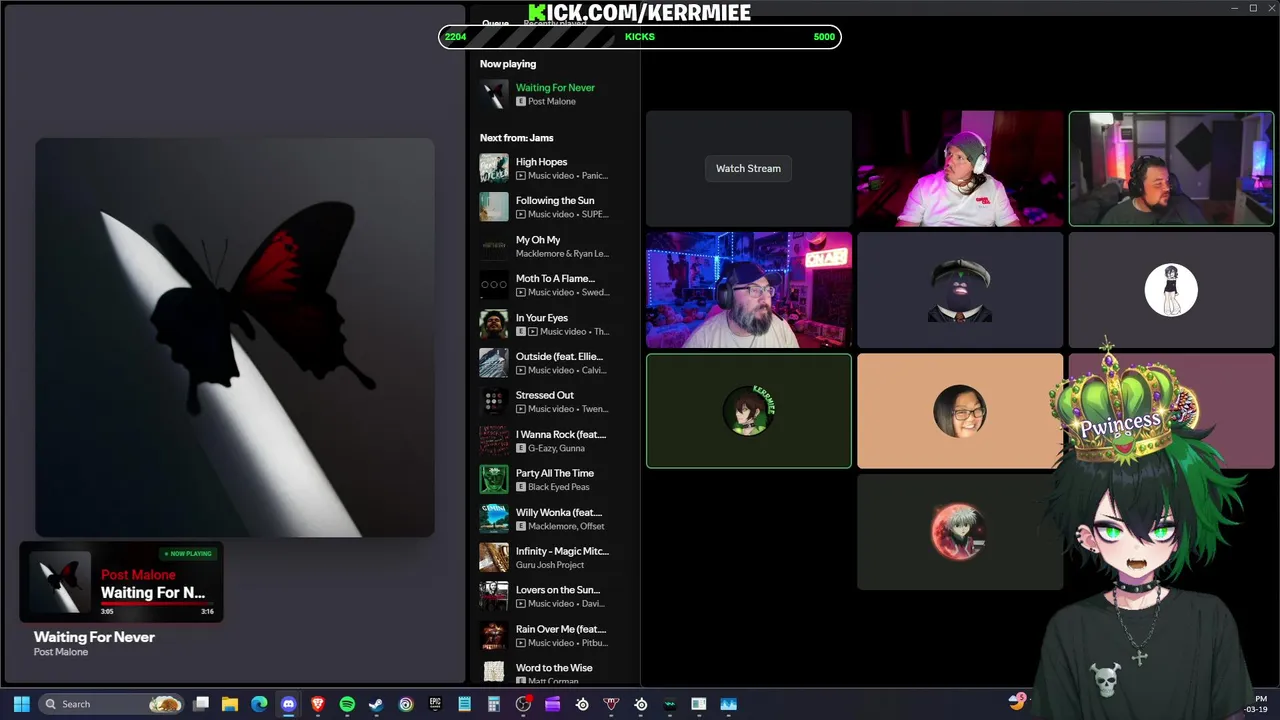Play My Oh My from the queue
1280x720 pixels.
click(x=555, y=246)
